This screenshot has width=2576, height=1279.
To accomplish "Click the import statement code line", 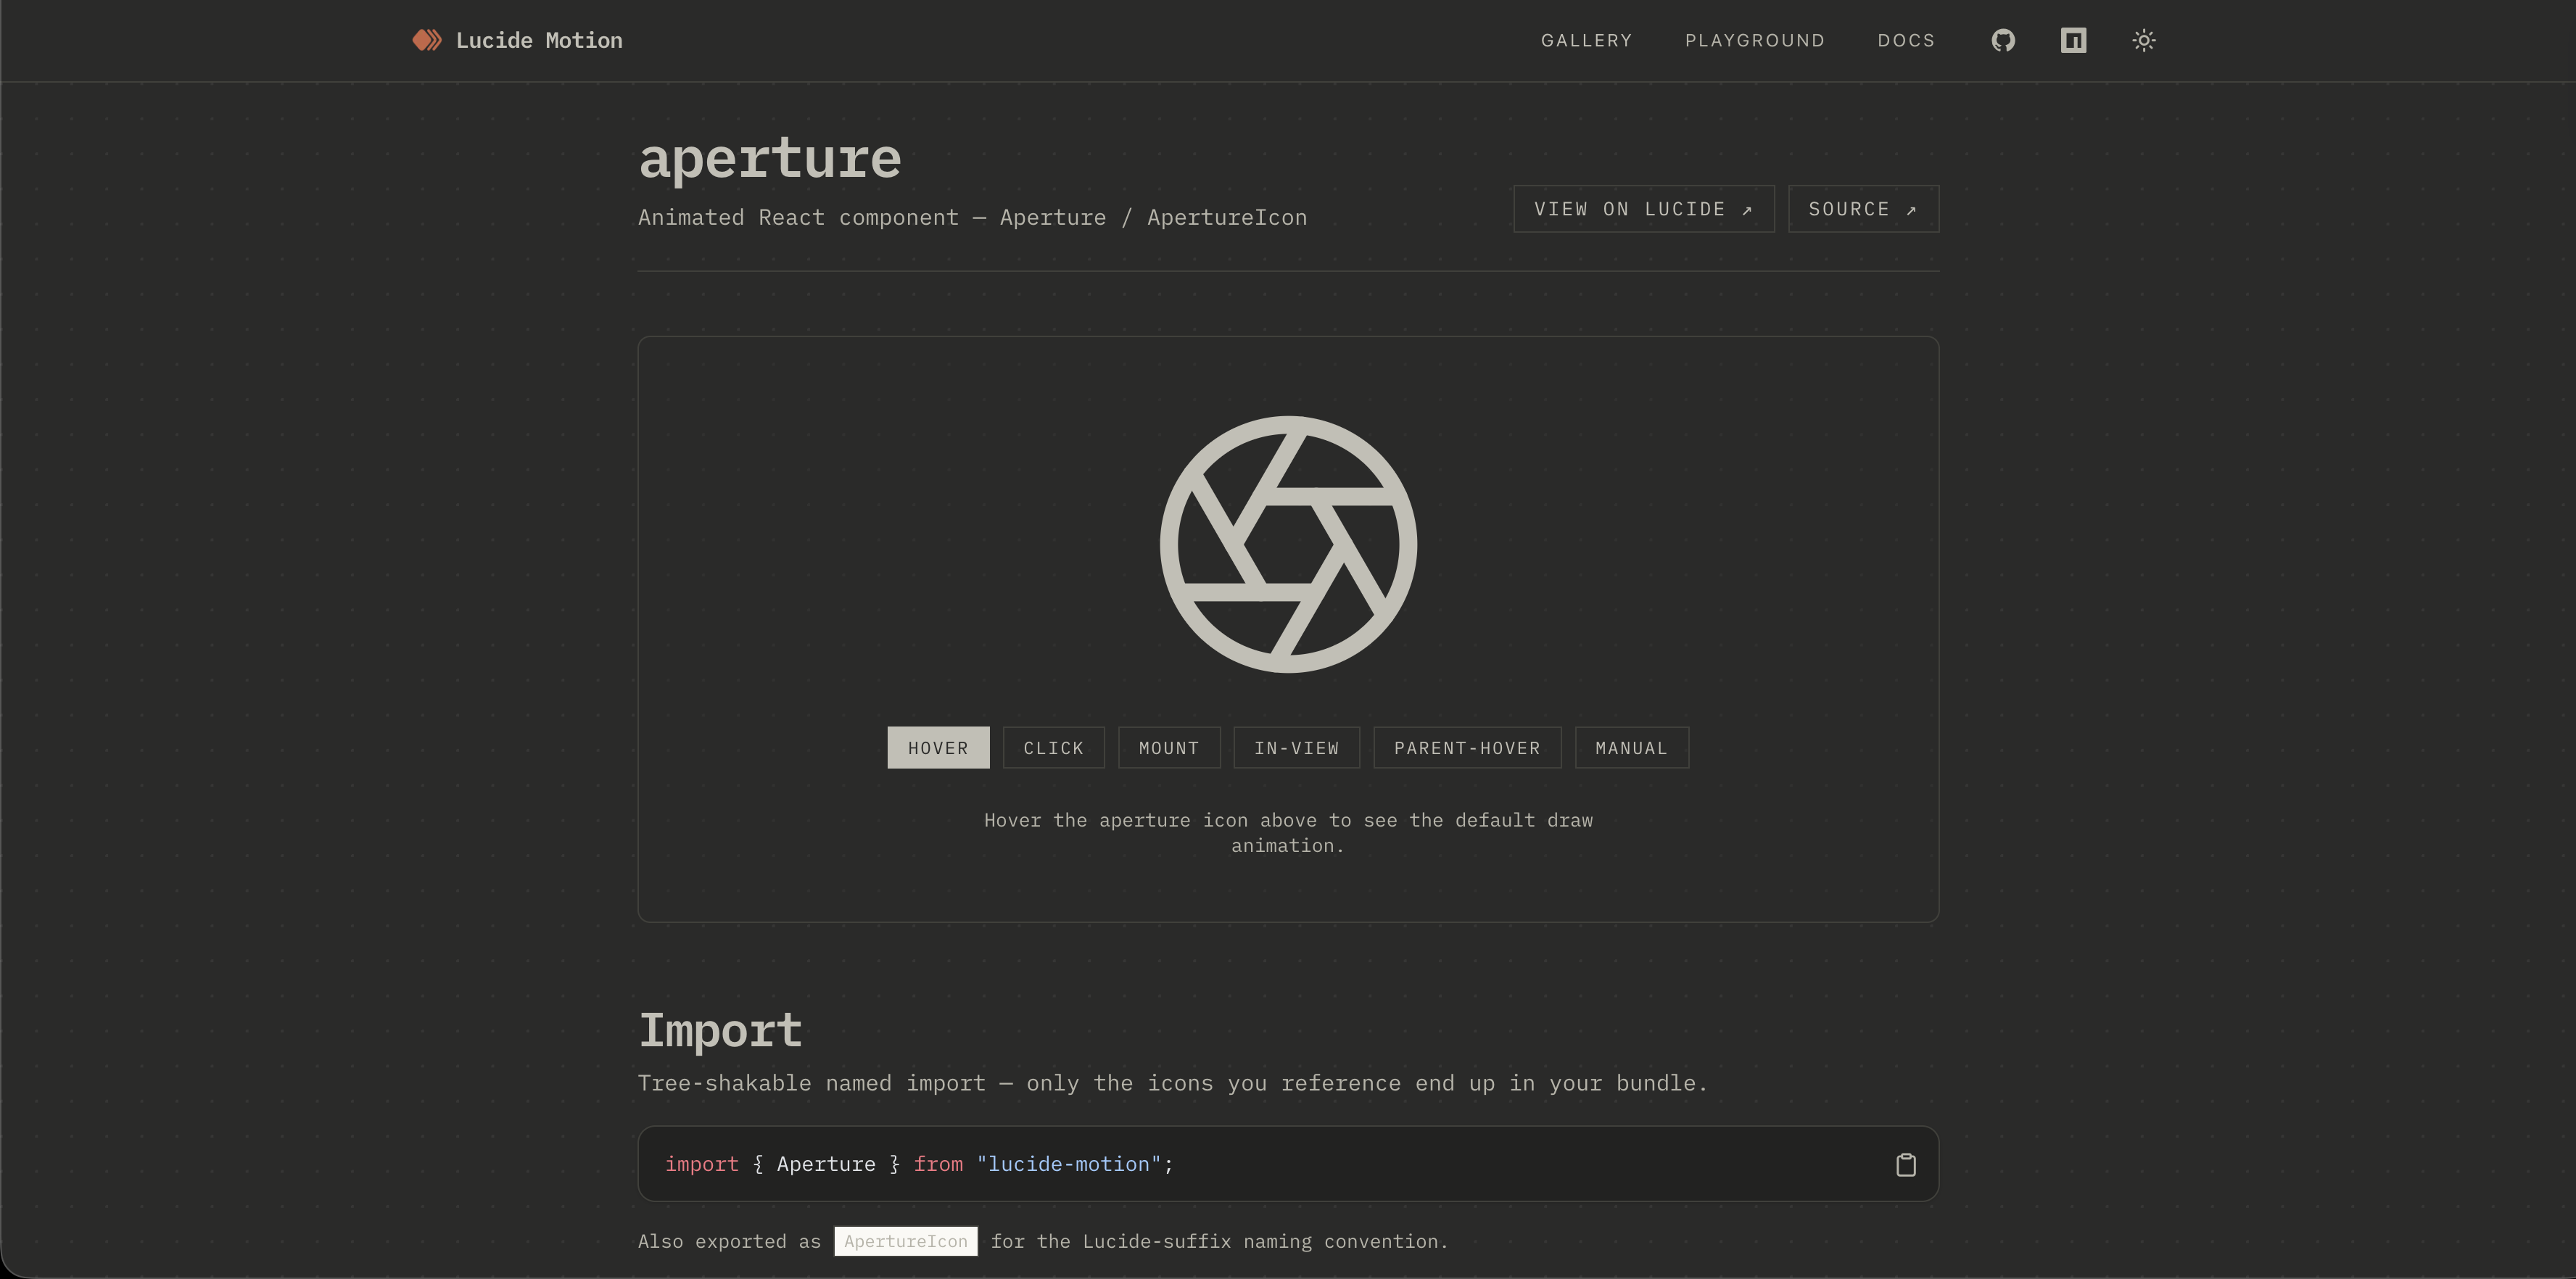I will point(919,1164).
